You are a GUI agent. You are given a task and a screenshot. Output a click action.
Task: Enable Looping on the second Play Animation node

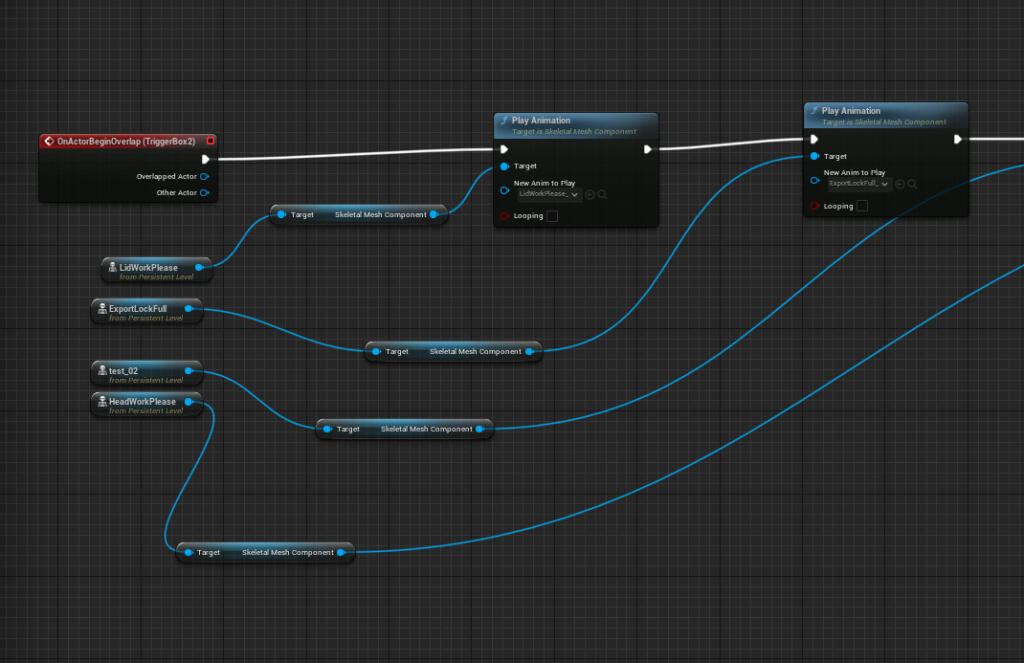[862, 207]
